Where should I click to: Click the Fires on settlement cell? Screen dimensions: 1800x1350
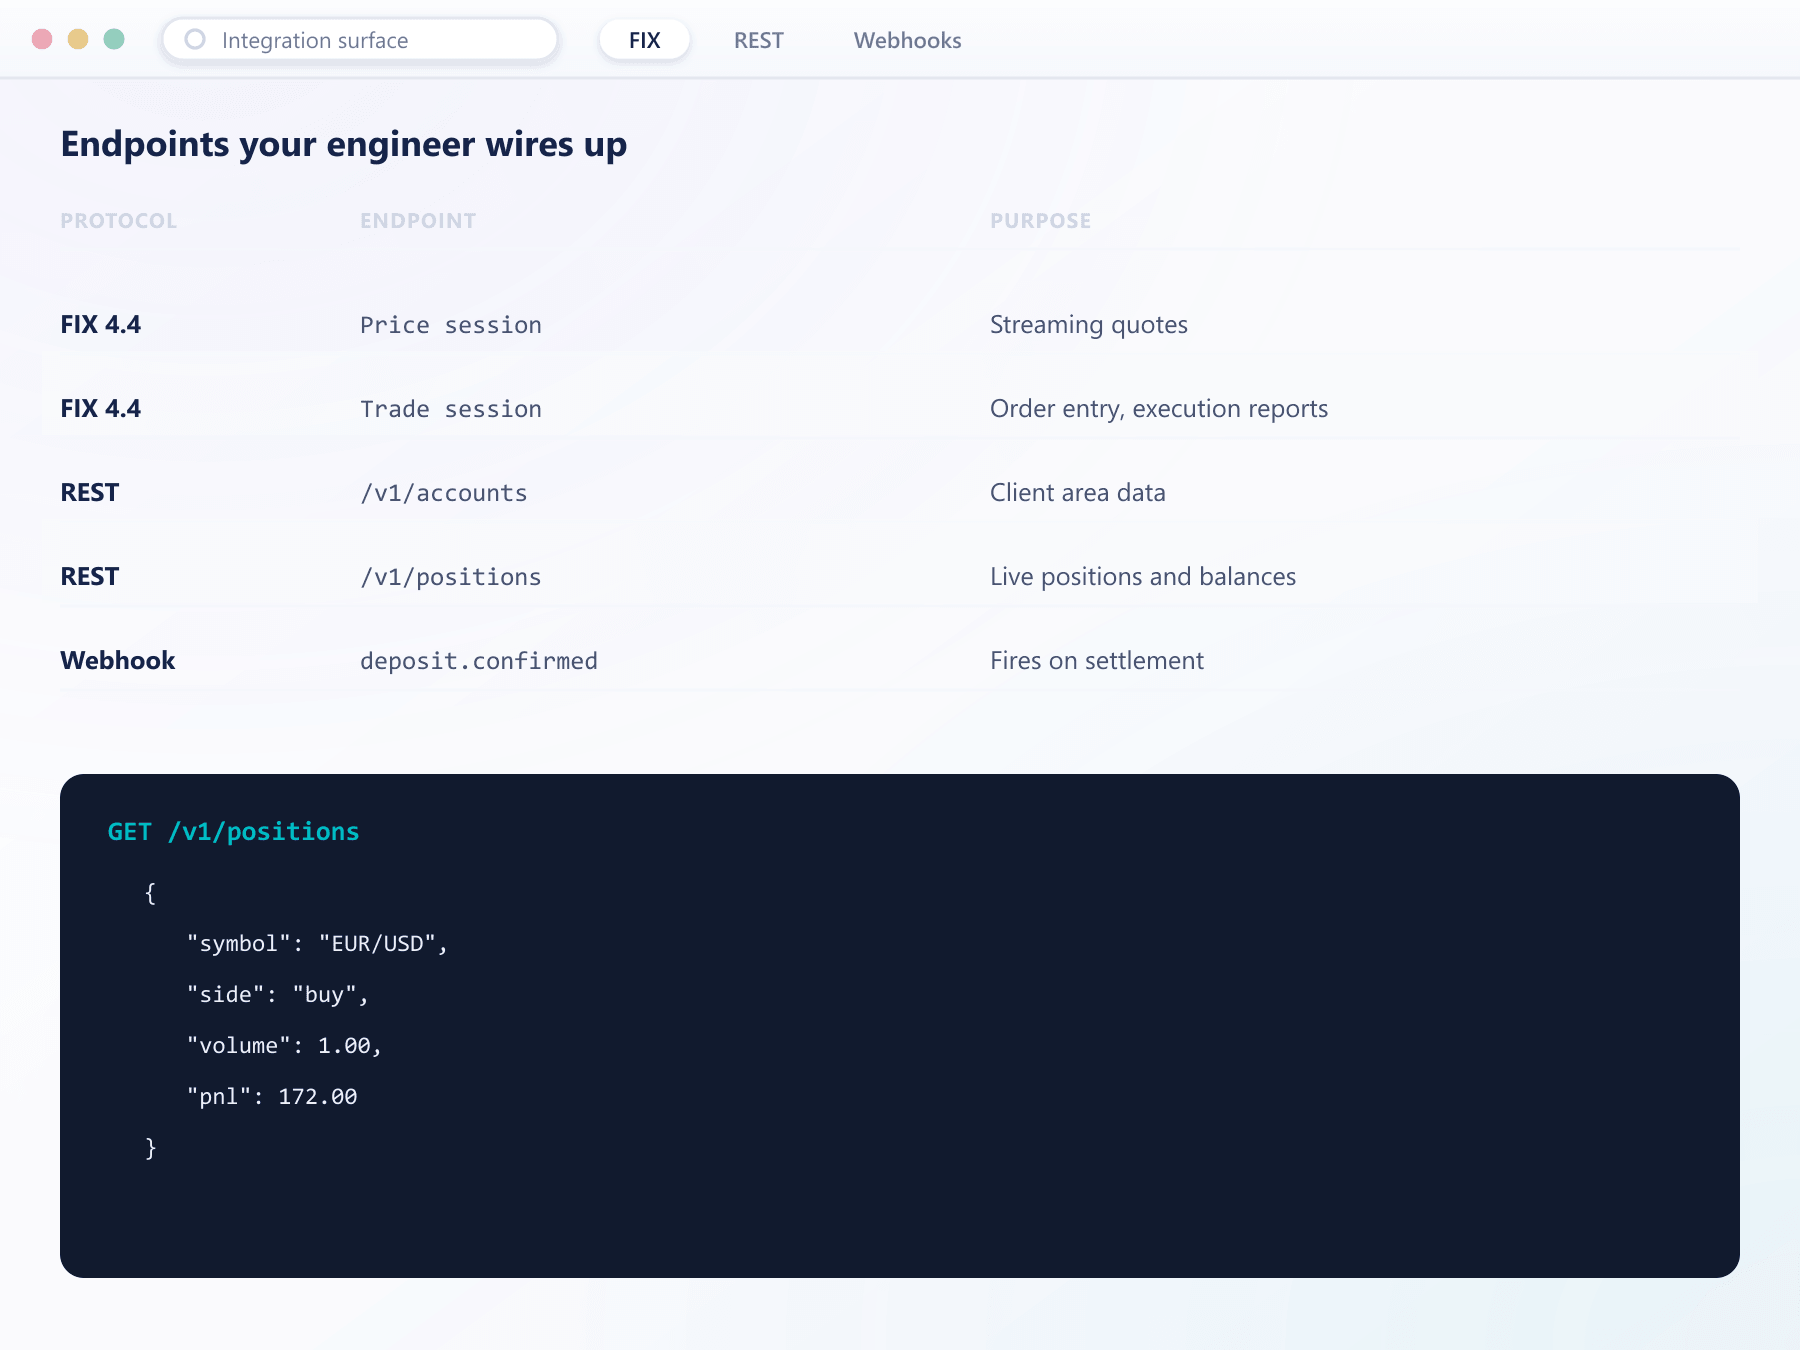pyautogui.click(x=1097, y=661)
